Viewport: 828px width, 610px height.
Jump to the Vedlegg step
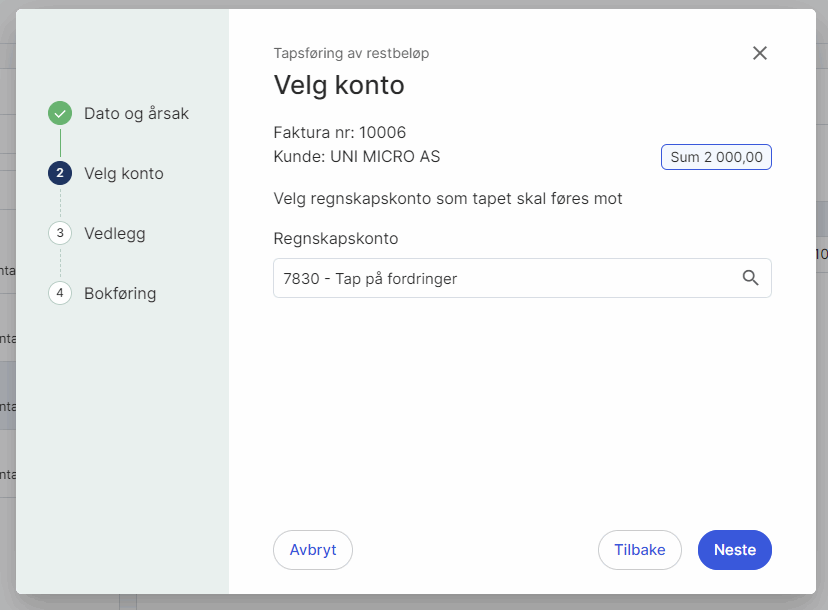point(117,233)
